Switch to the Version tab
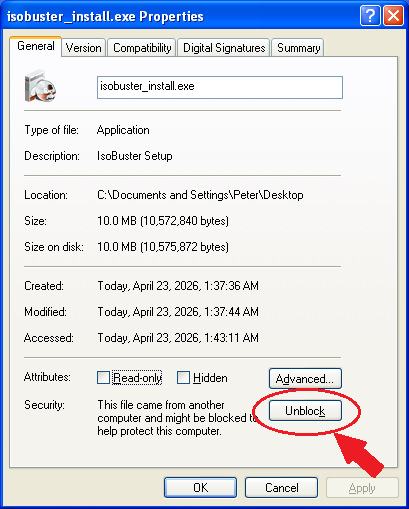 [x=83, y=48]
